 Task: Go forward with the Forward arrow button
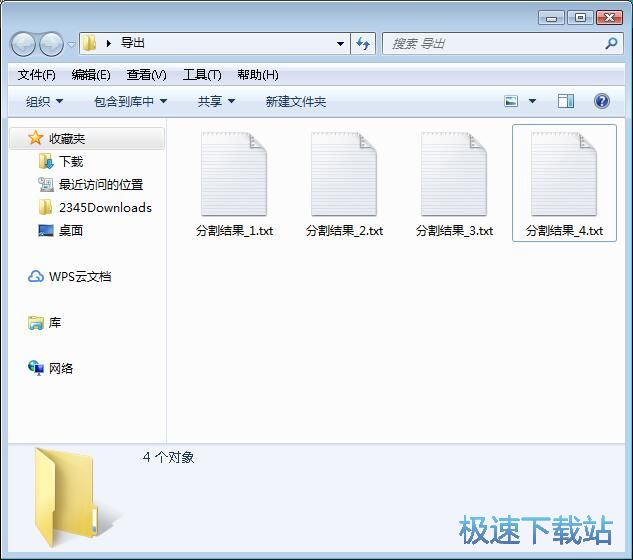coord(51,44)
